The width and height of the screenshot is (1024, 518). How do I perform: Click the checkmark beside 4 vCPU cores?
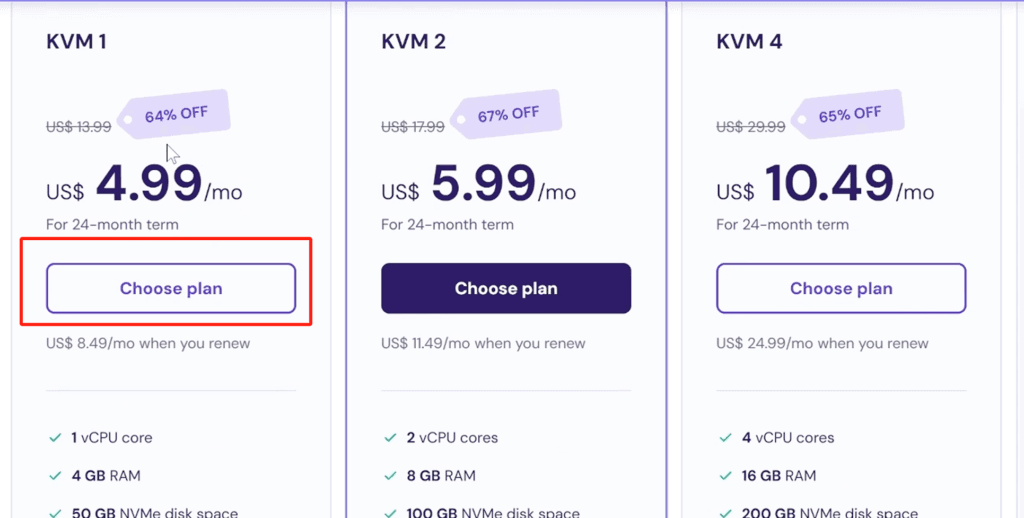725,438
